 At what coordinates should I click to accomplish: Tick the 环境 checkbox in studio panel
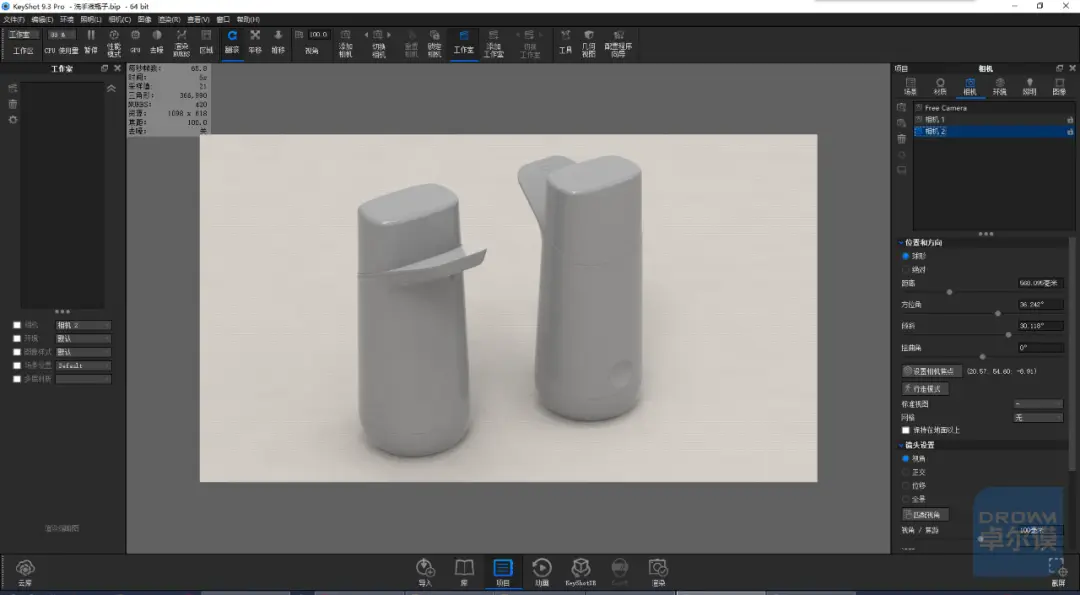pyautogui.click(x=17, y=339)
